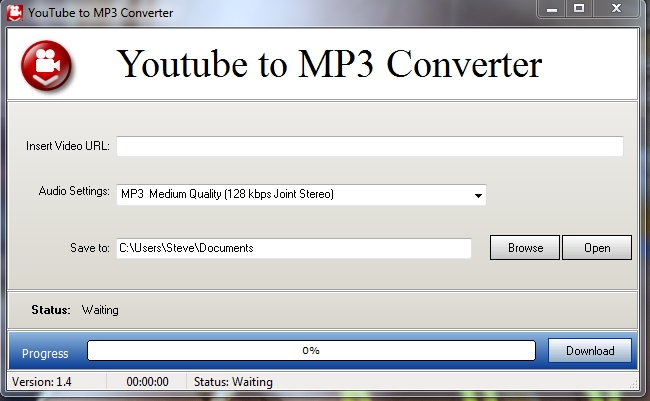Viewport: 650px width, 401px height.
Task: Click into the Insert Video URL field
Action: pyautogui.click(x=369, y=146)
